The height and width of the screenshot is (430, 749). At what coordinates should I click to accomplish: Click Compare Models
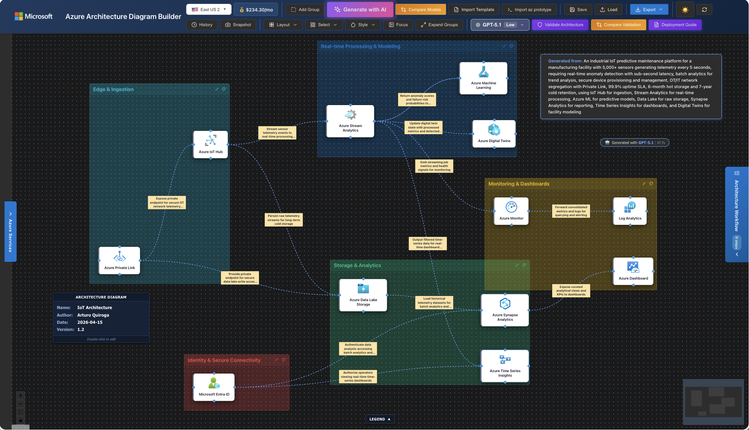click(x=420, y=10)
